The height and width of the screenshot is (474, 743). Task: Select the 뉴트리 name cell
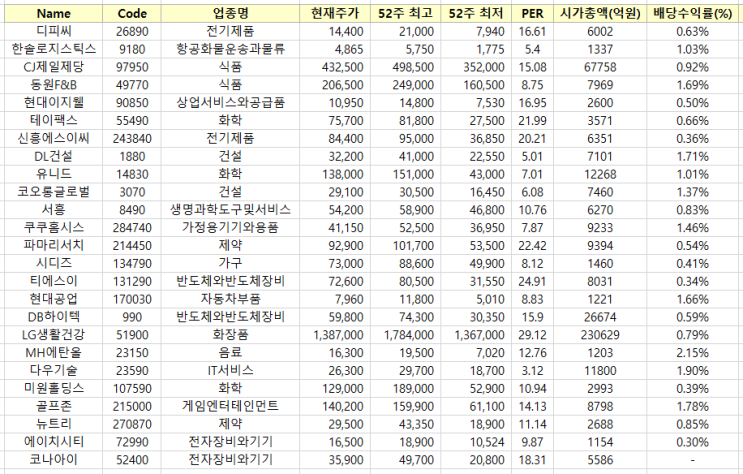pyautogui.click(x=54, y=424)
